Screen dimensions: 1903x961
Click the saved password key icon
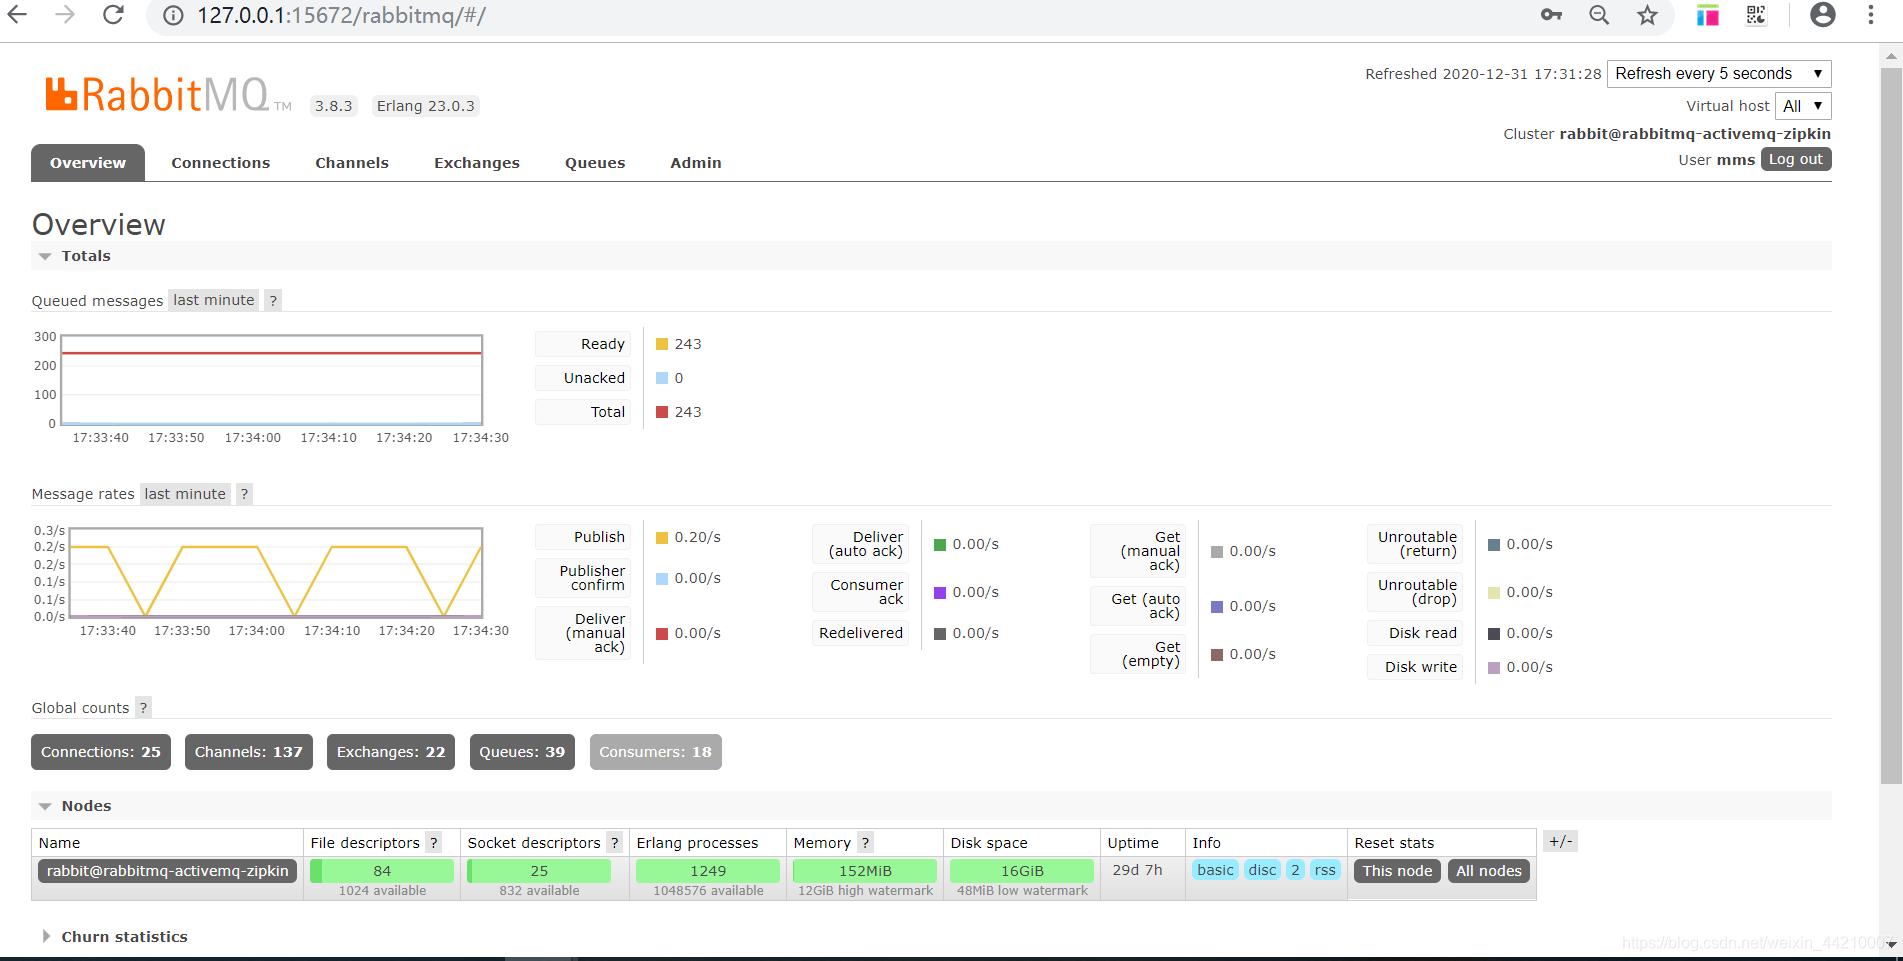pos(1551,15)
